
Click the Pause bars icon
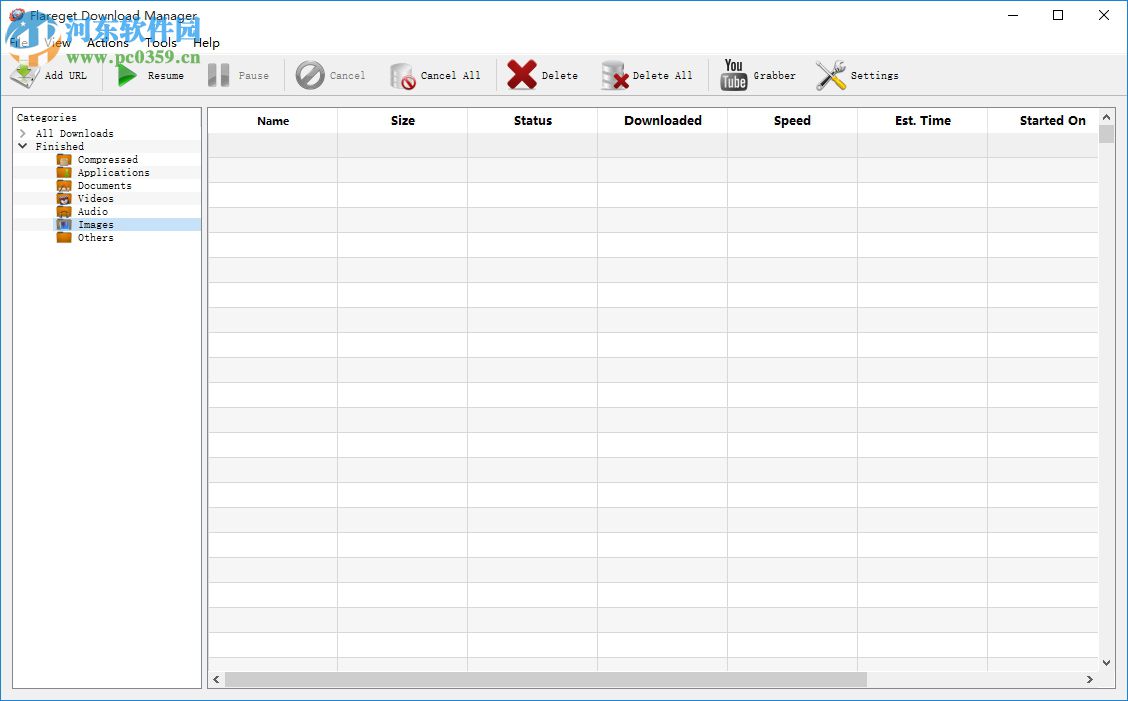pyautogui.click(x=219, y=75)
